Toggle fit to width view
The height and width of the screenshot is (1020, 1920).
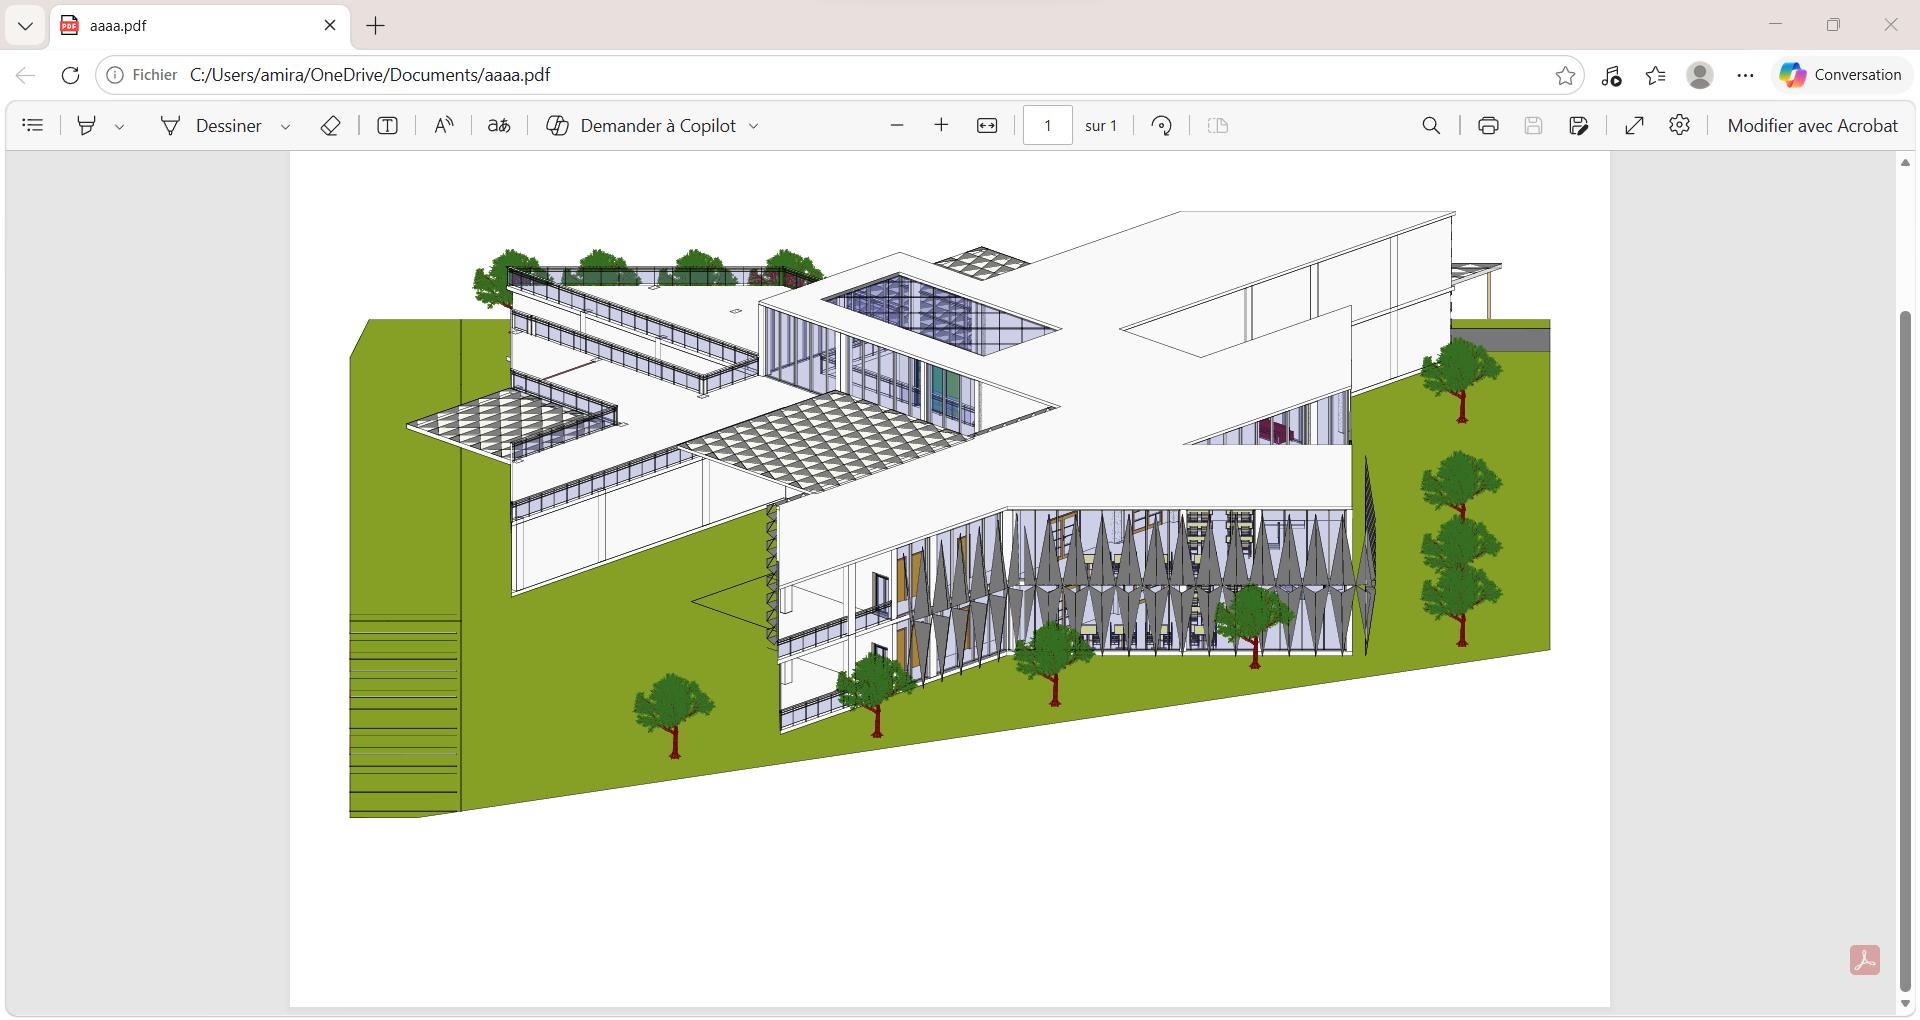(987, 126)
